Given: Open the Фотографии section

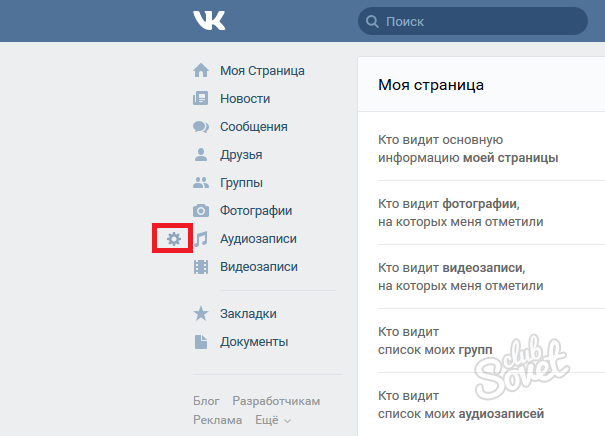Looking at the screenshot, I should click(x=256, y=211).
